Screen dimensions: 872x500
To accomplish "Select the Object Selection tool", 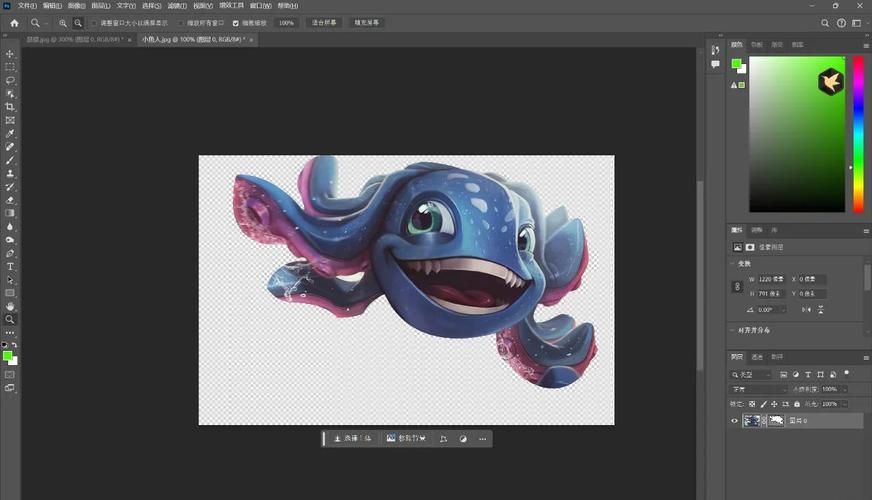I will click(10, 94).
